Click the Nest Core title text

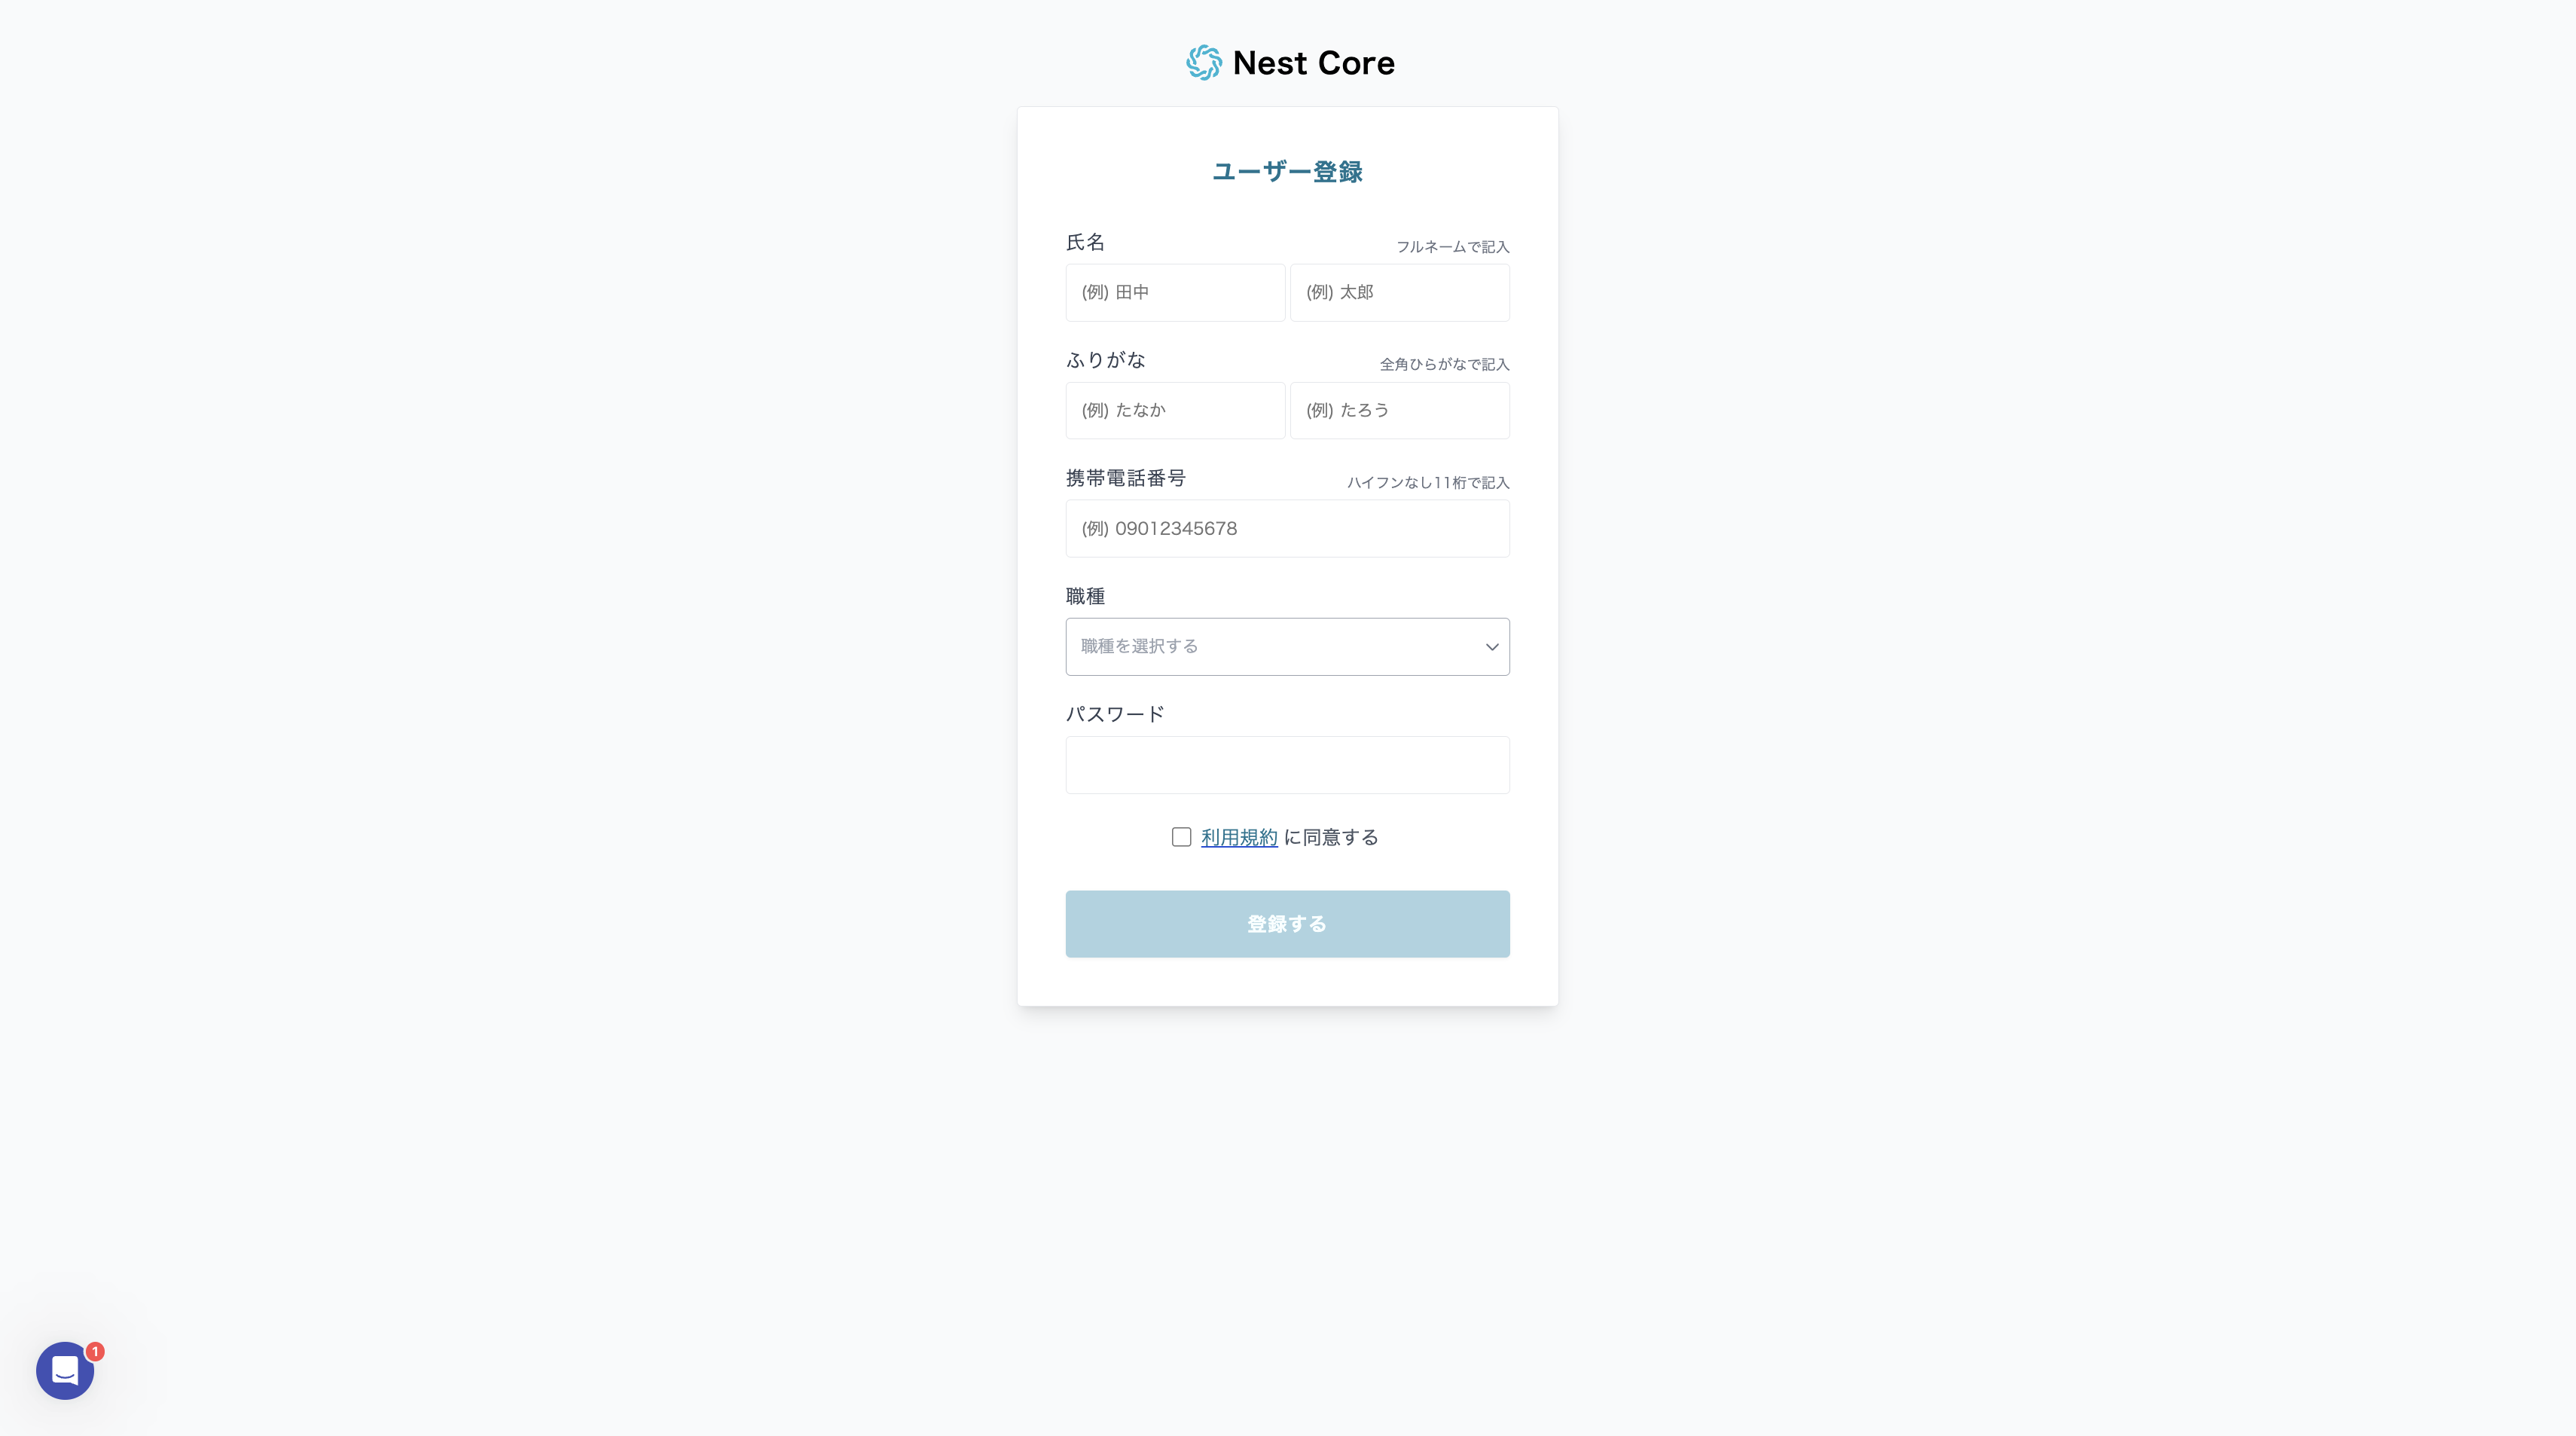pos(1313,63)
